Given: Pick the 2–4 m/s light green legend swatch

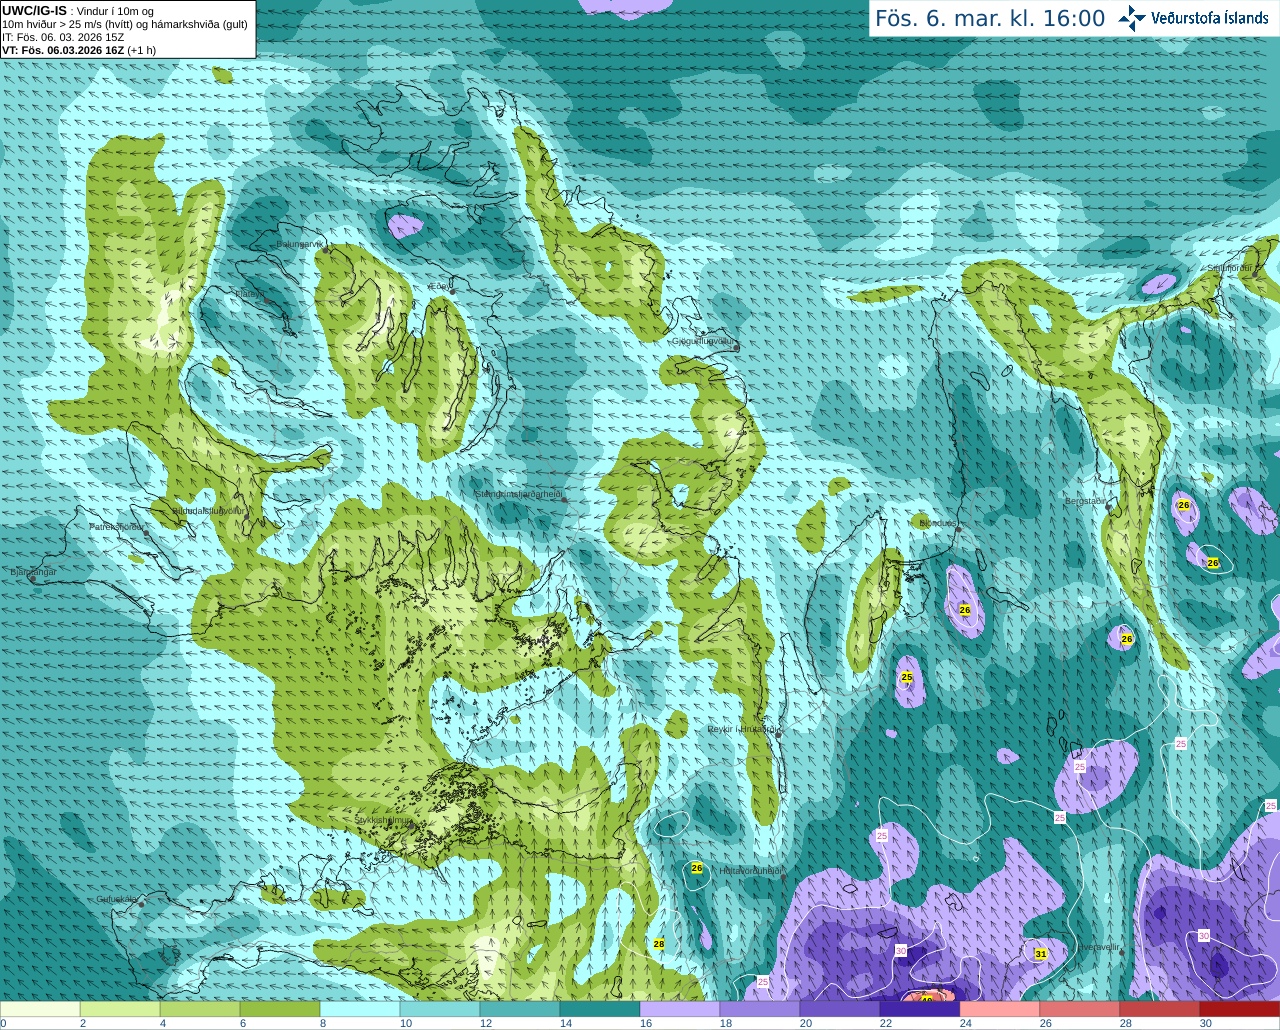Looking at the screenshot, I should click(120, 1009).
